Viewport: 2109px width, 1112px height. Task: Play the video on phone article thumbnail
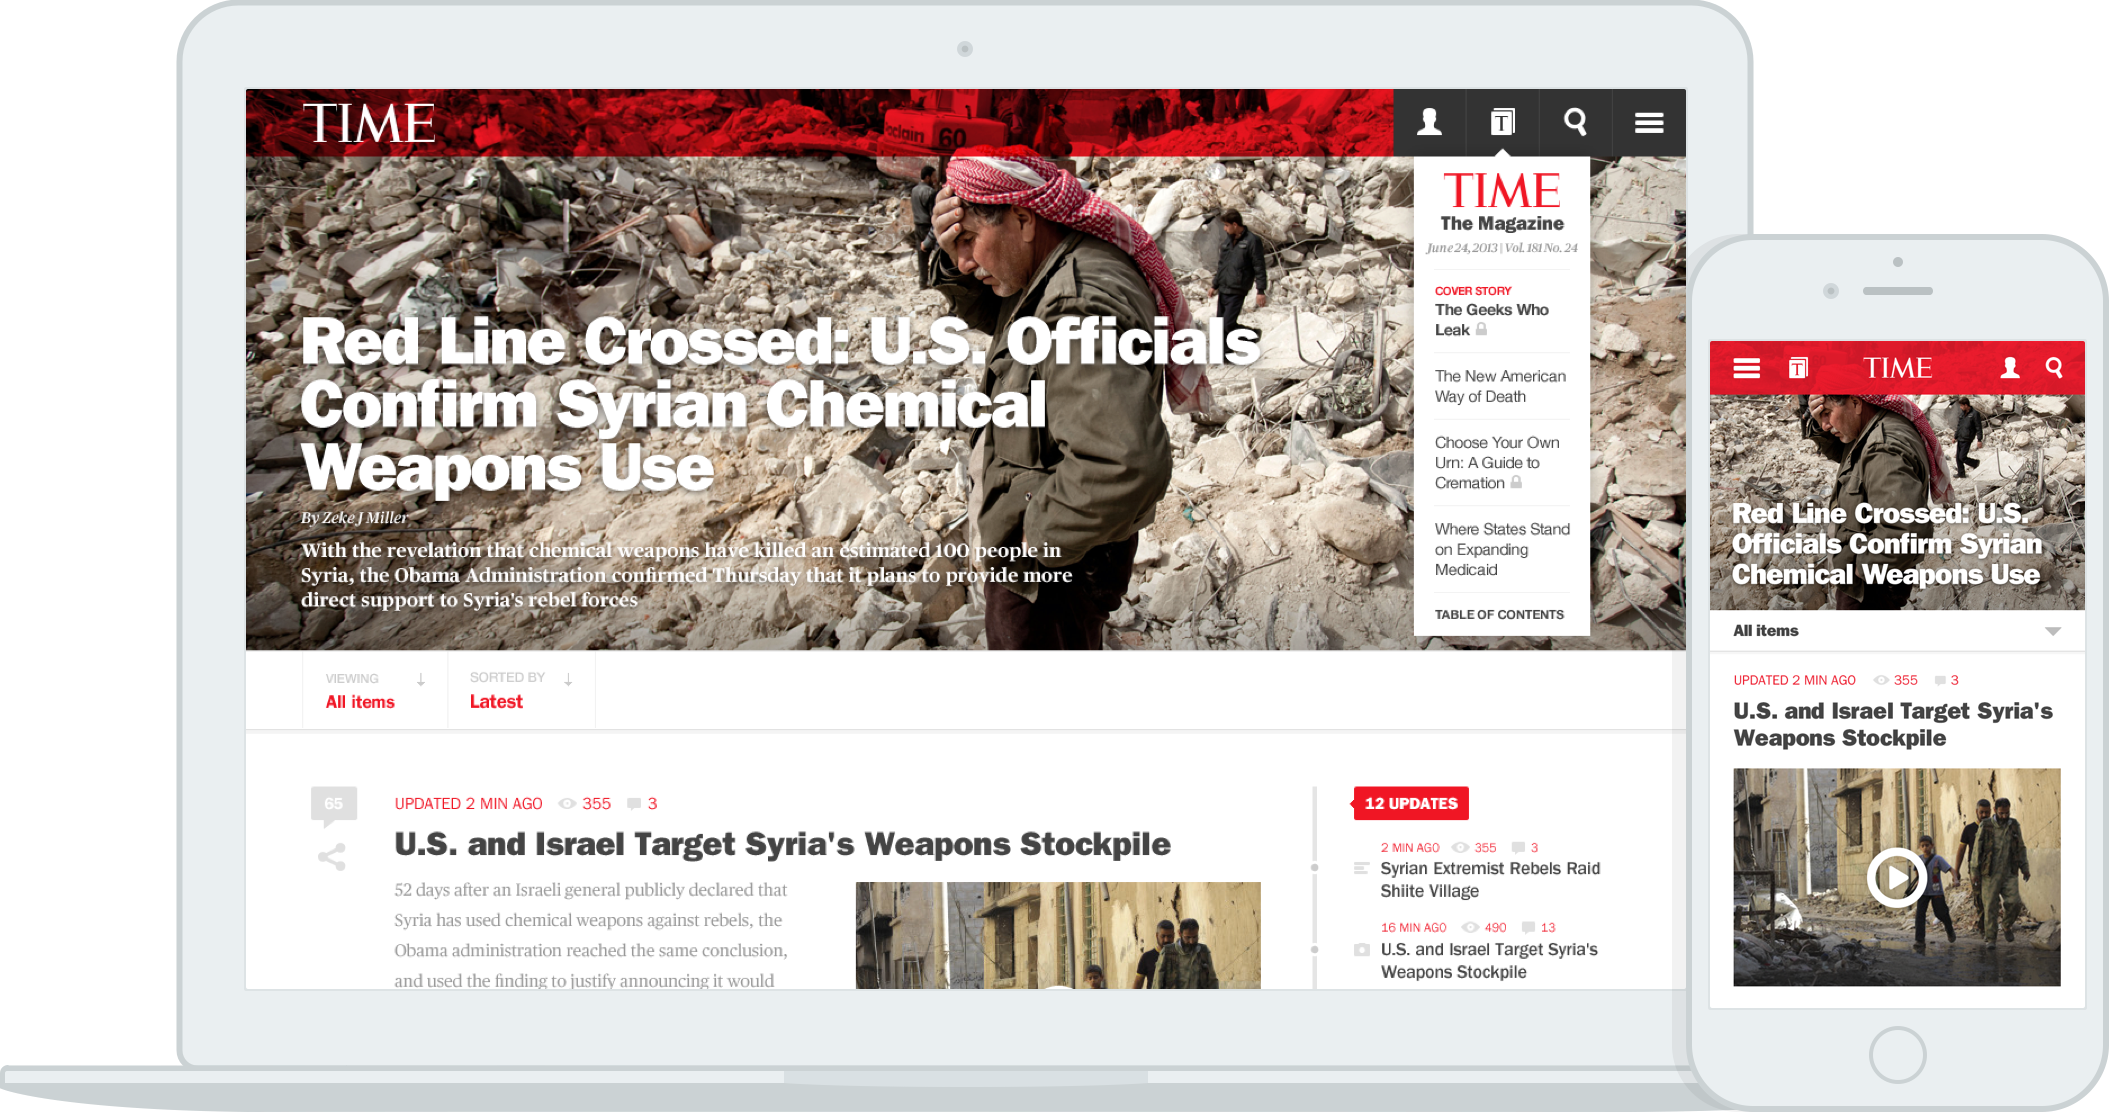coord(1896,877)
